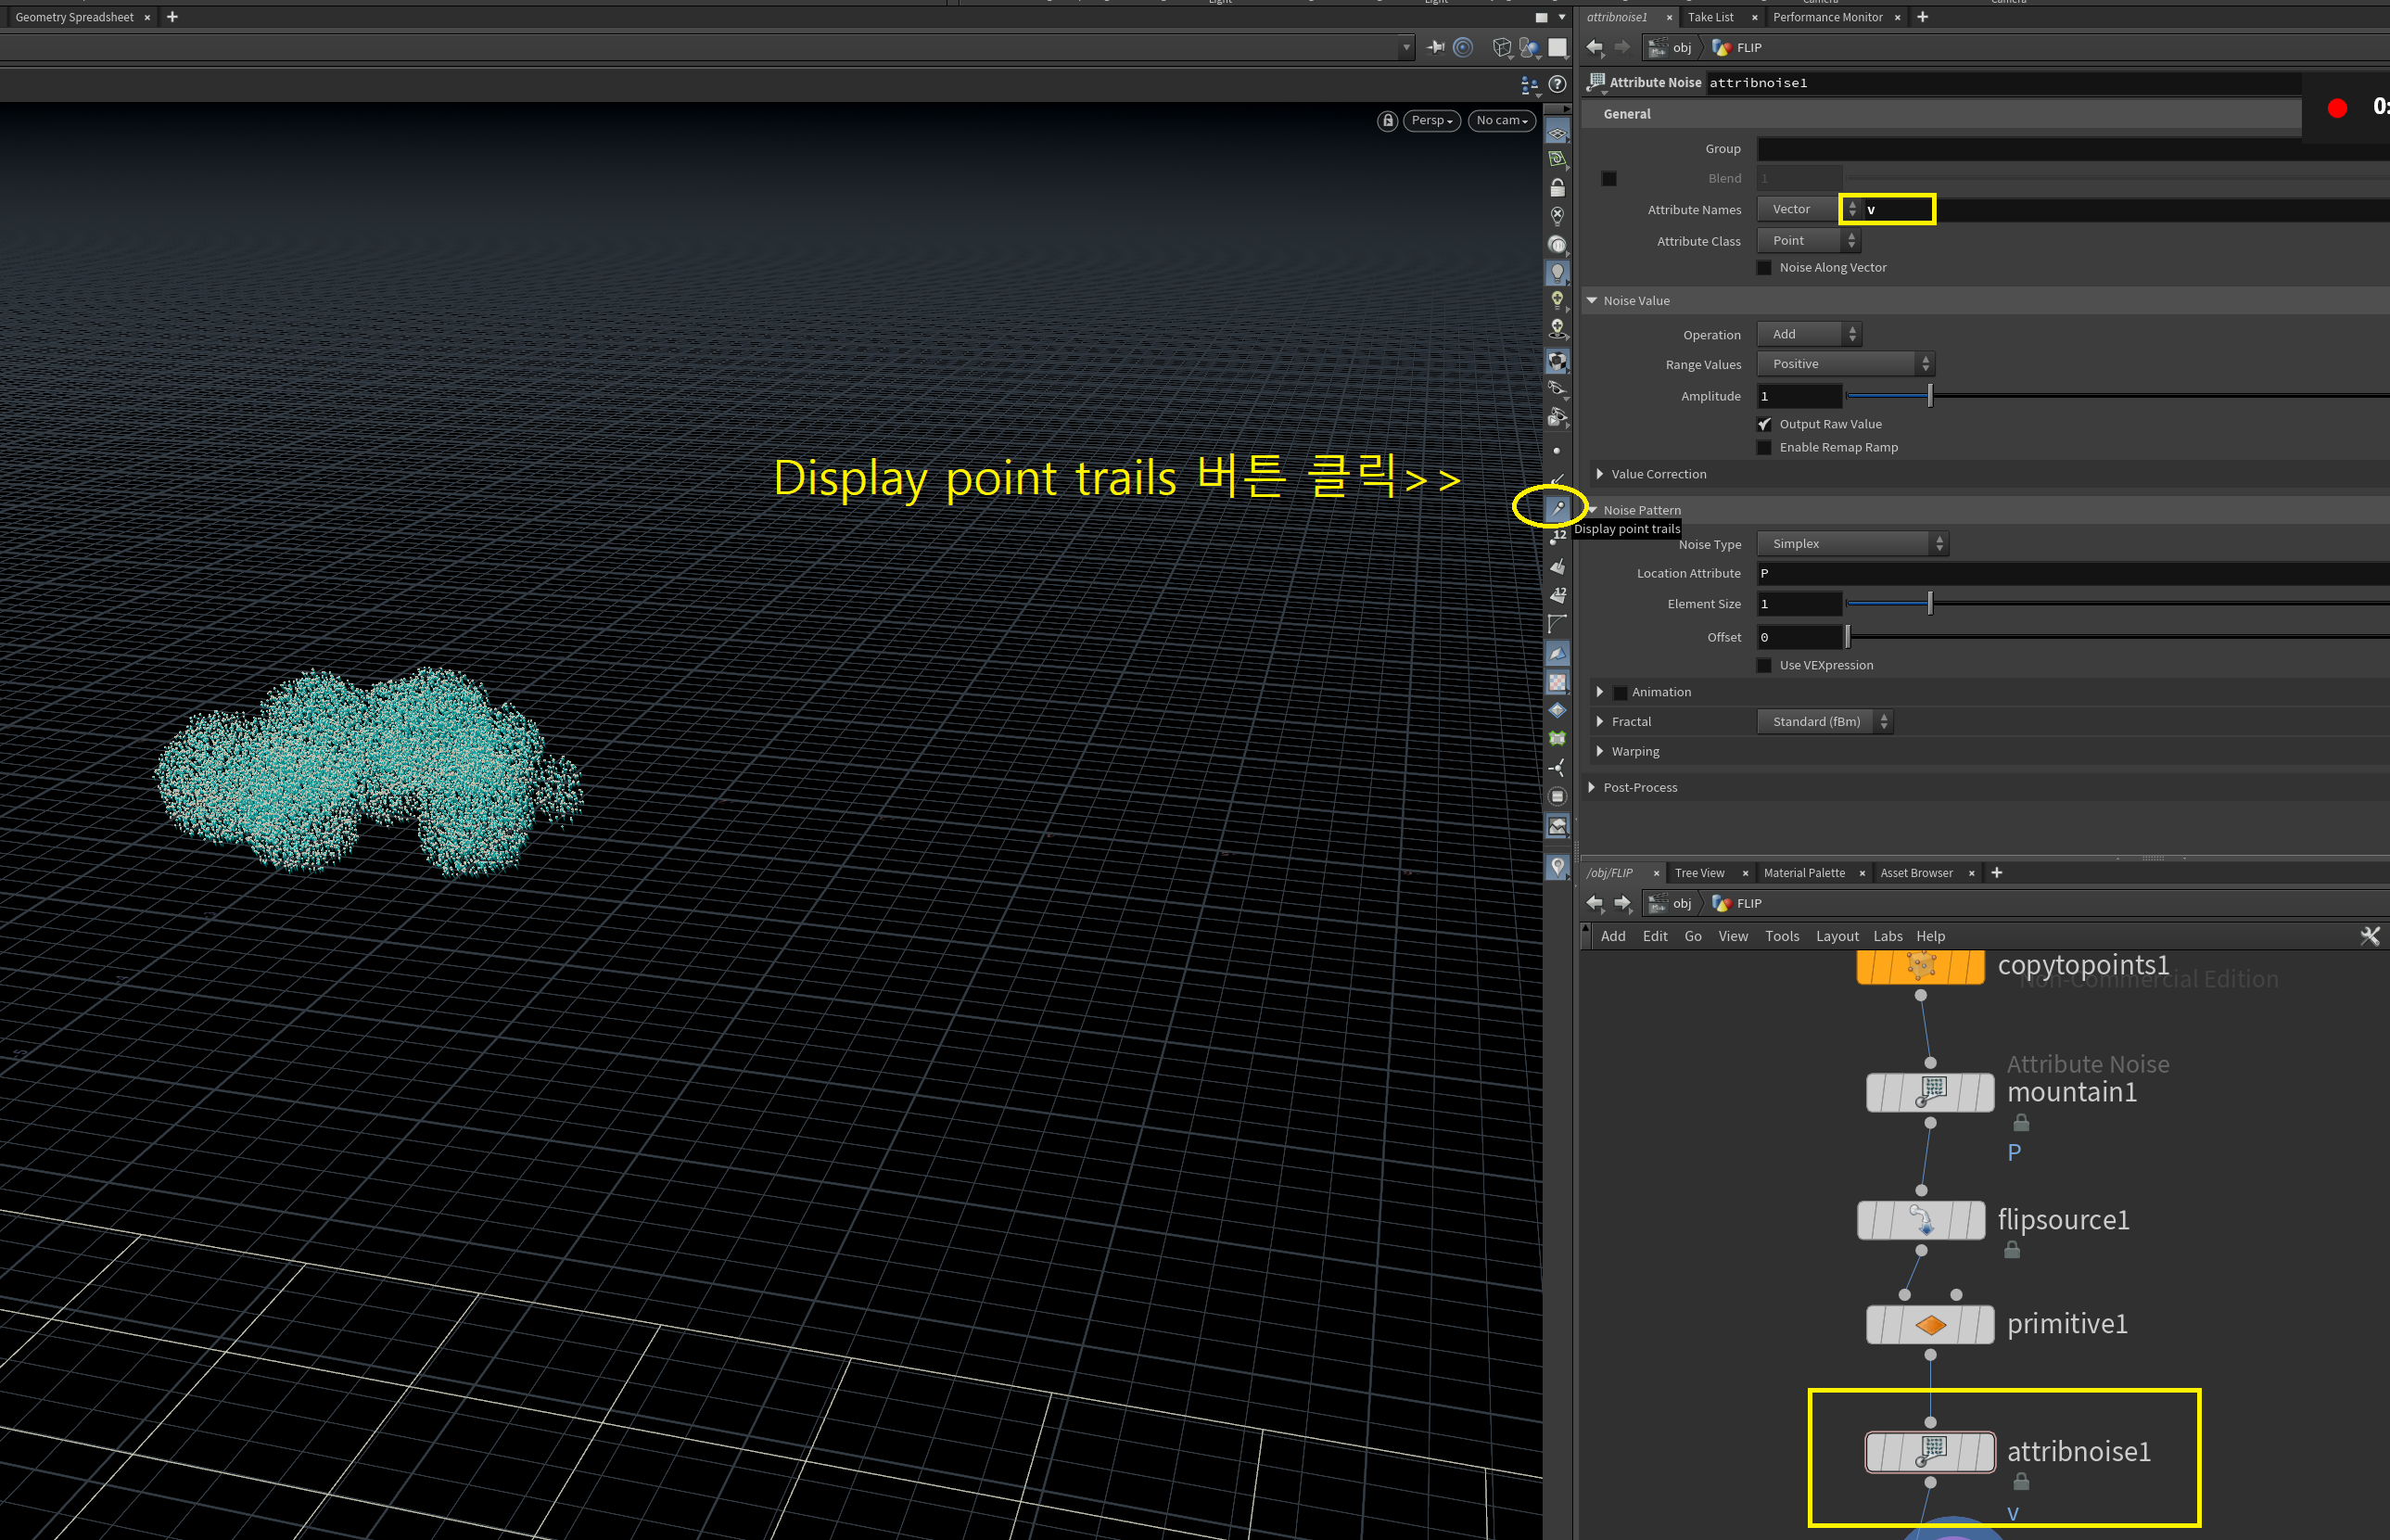Open the Noise Type Simplex dropdown
The height and width of the screenshot is (1540, 2390).
(1852, 544)
